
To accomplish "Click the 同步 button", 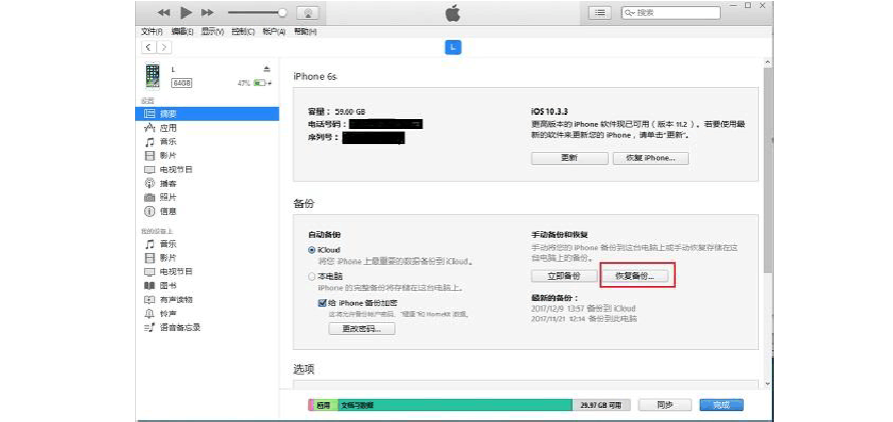I will point(665,405).
